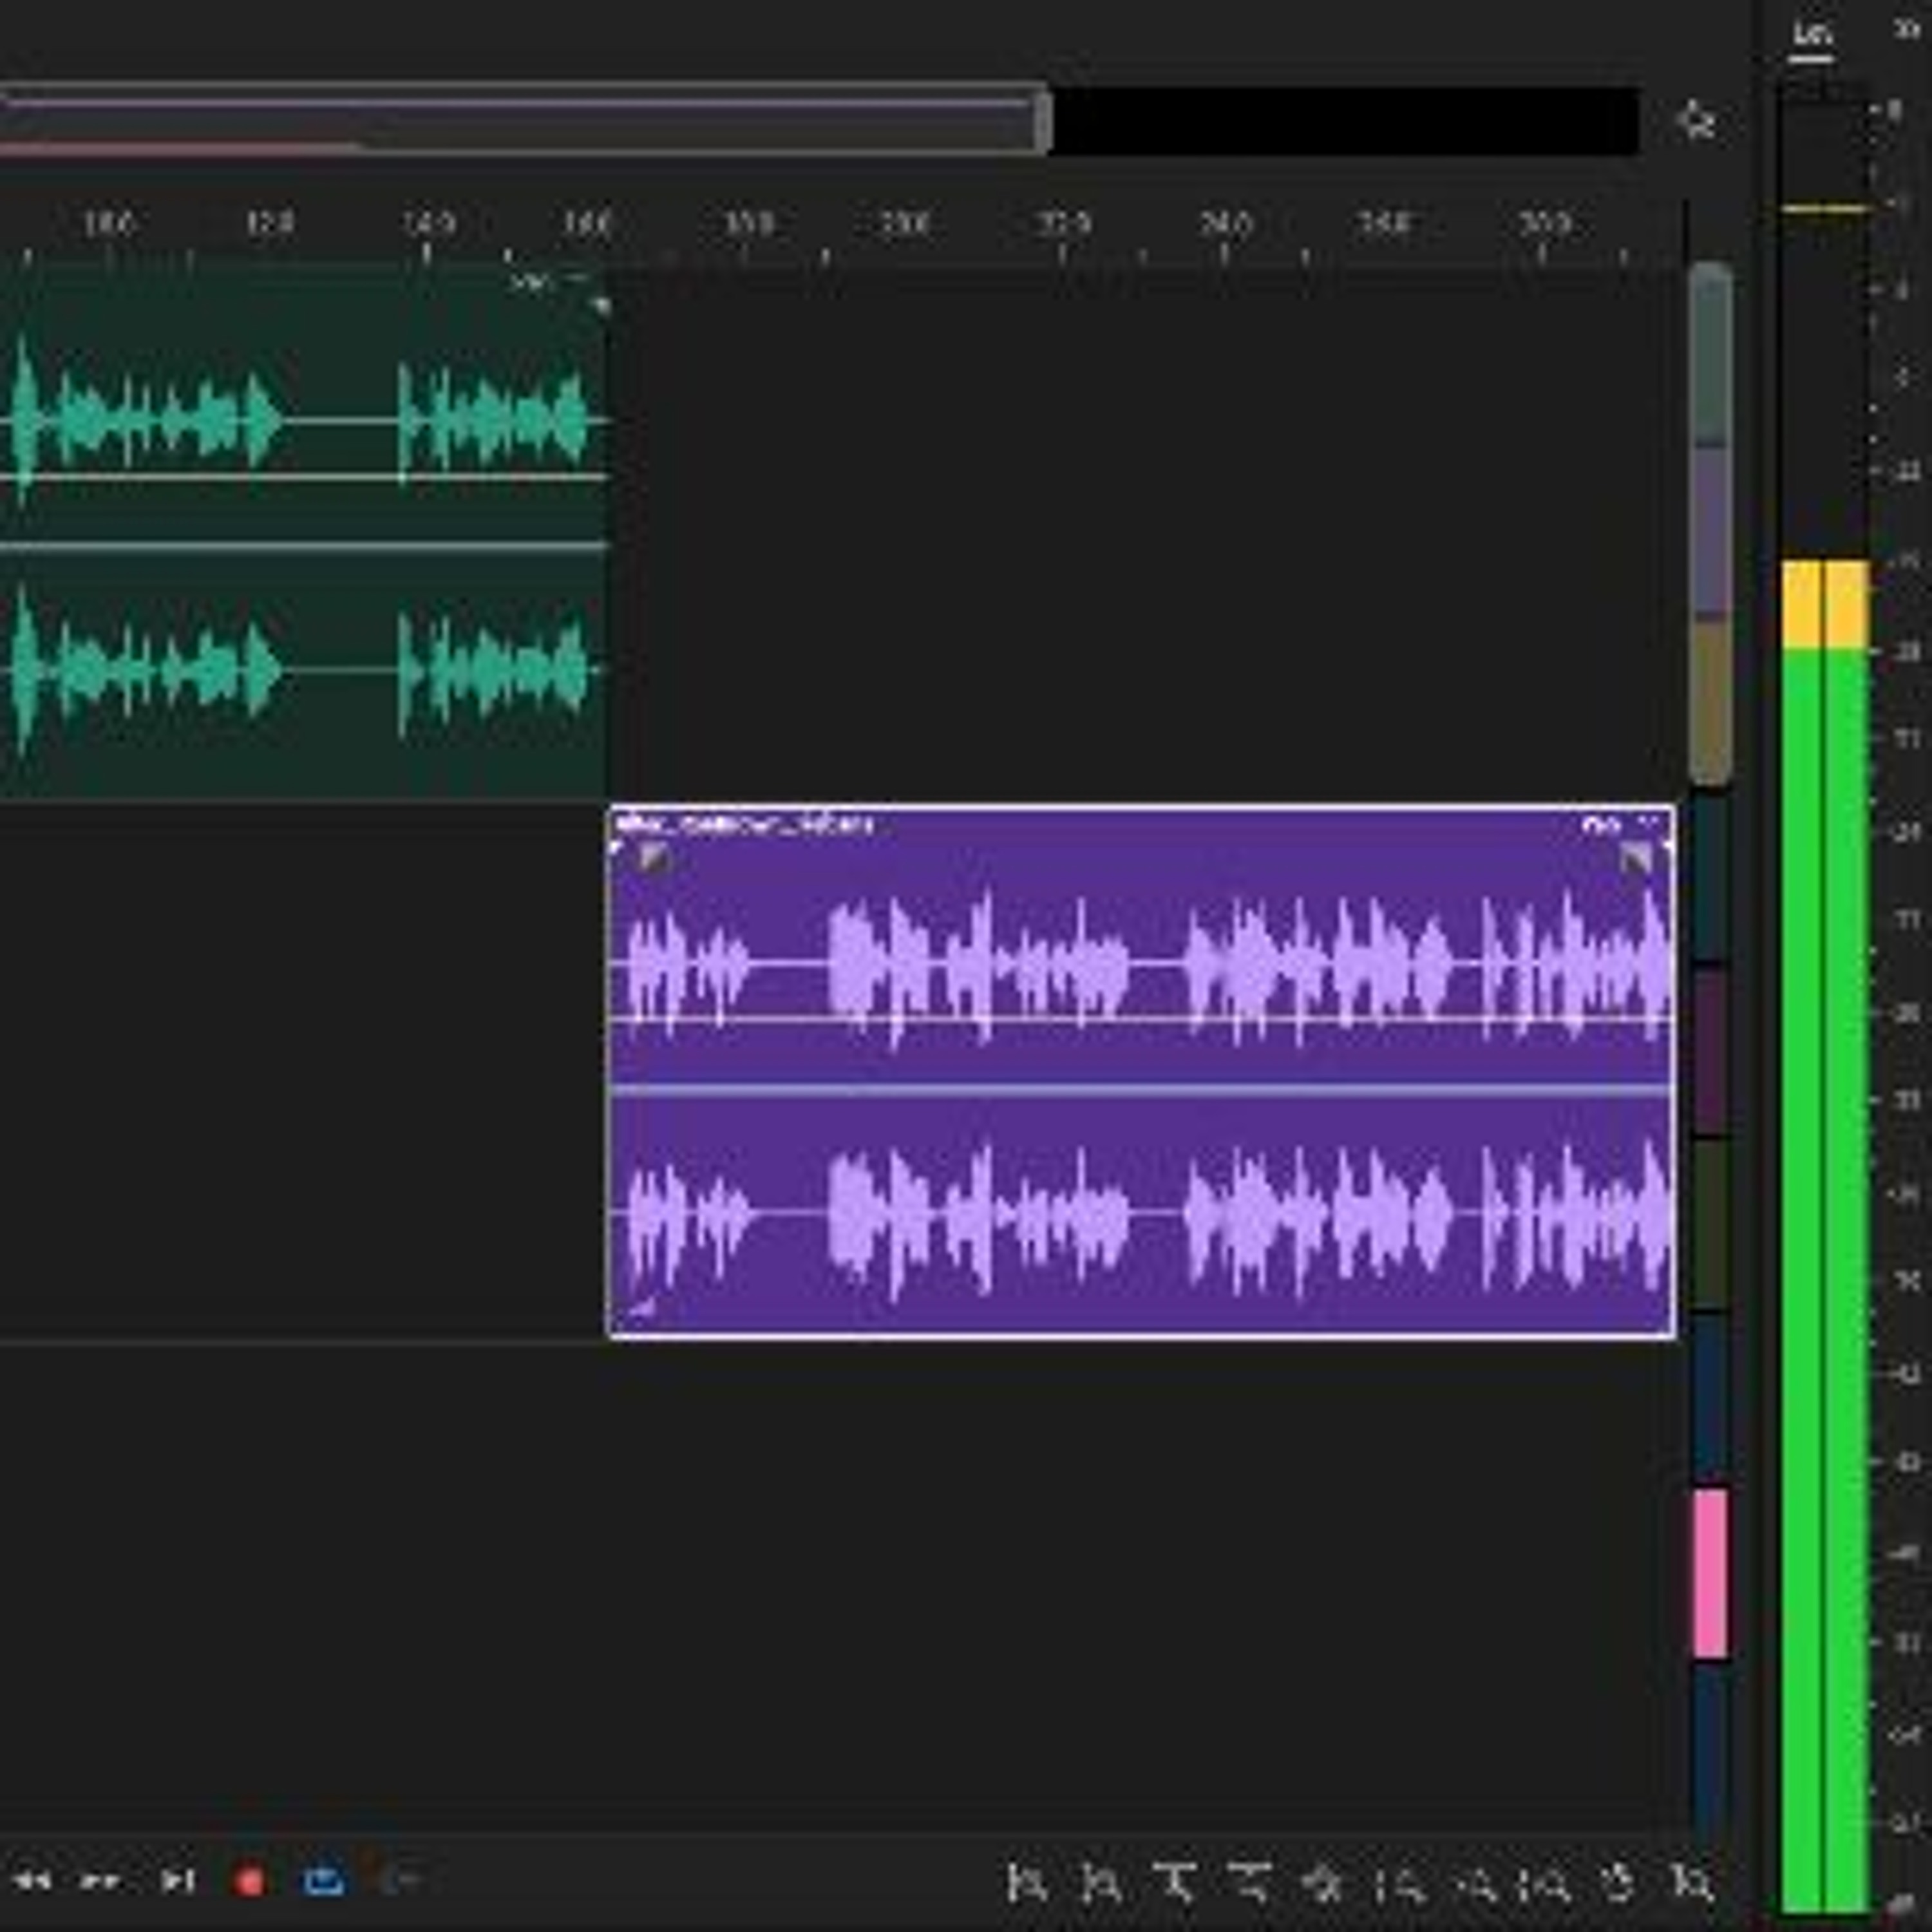Click the last zoom toolbar icon at right end

1692,1884
